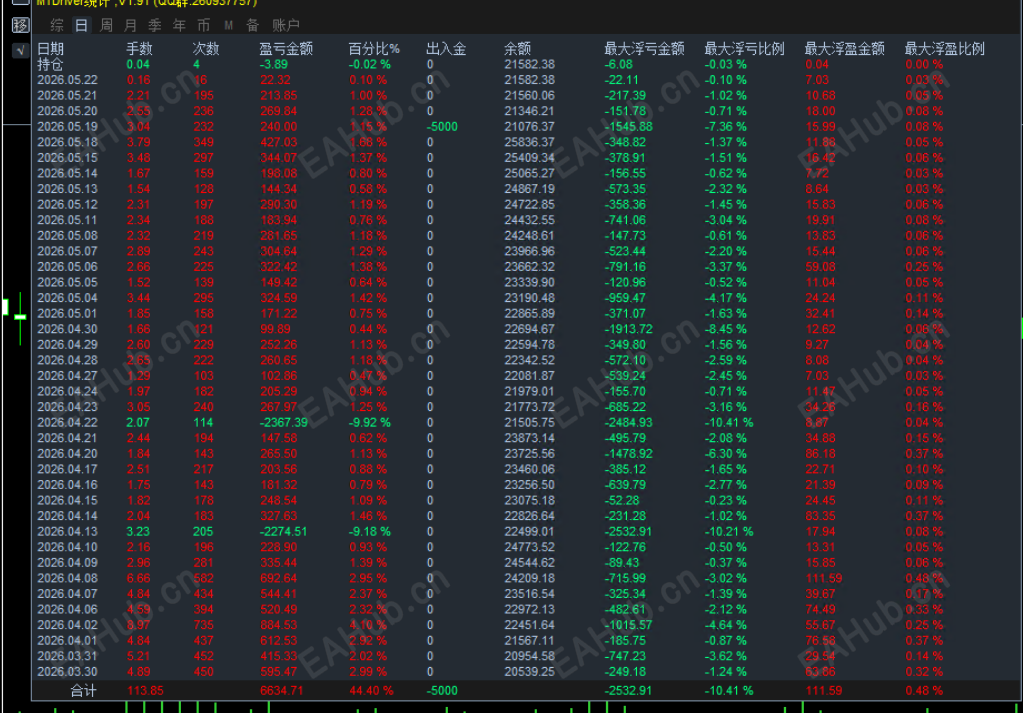Screen dimensions: 1023x713
Task: Switch to the 综 summary tab
Action: pyautogui.click(x=57, y=25)
